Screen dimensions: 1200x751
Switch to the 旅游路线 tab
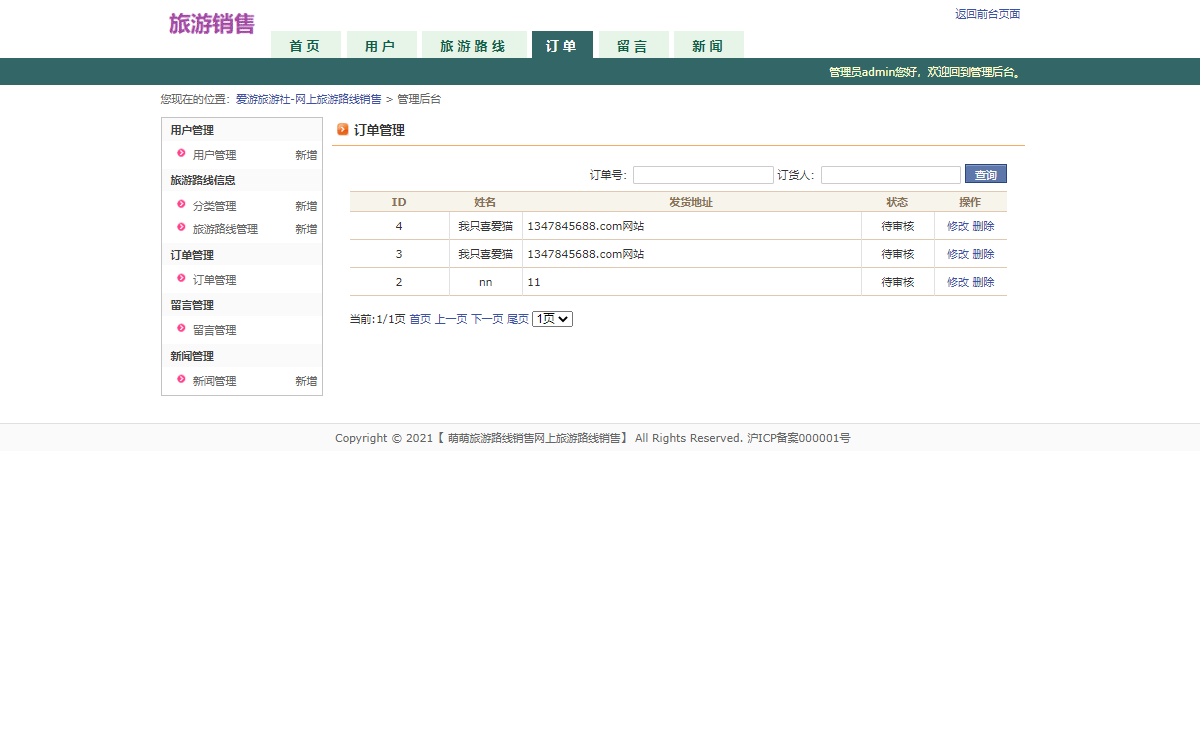click(473, 46)
